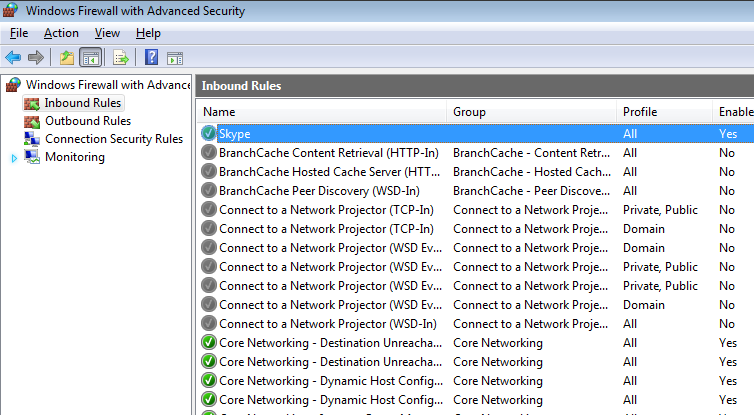Open the View menu

pos(107,33)
